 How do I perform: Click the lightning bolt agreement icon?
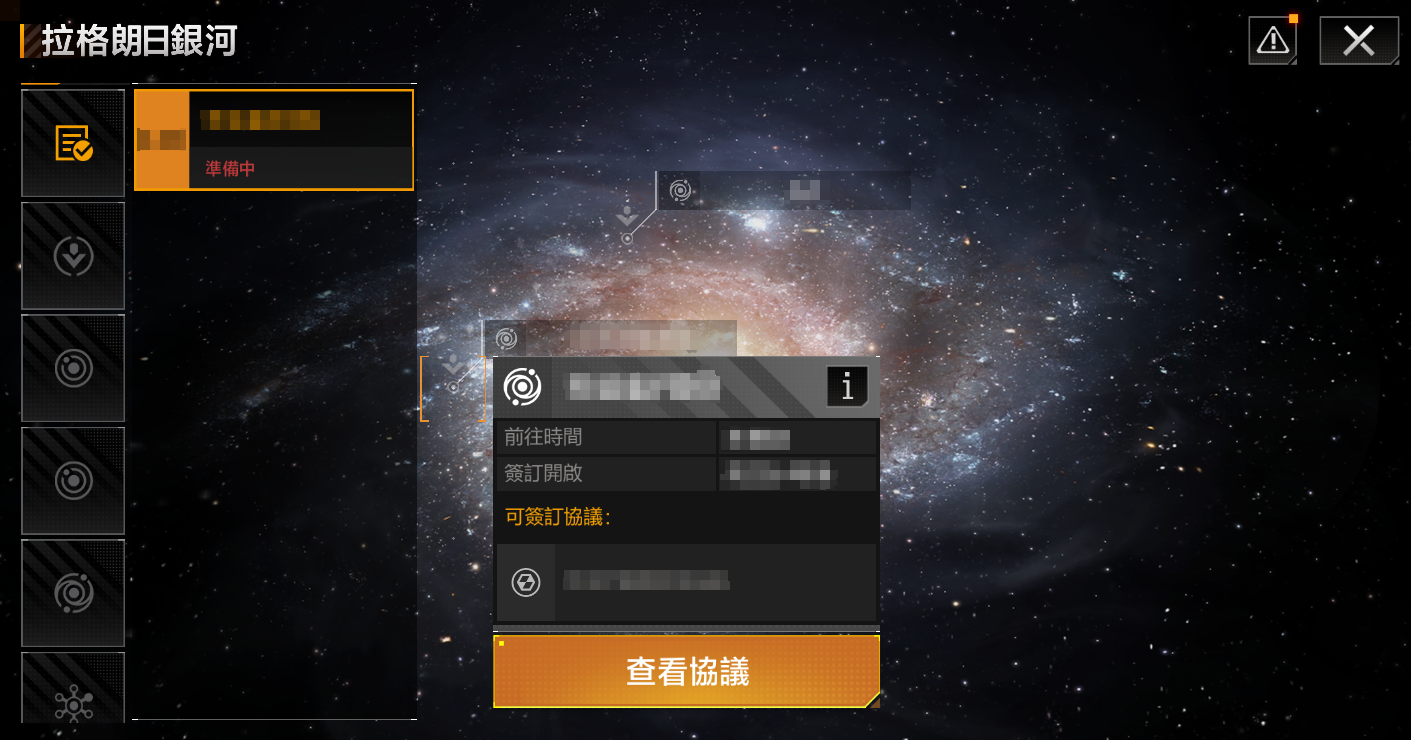[x=526, y=582]
